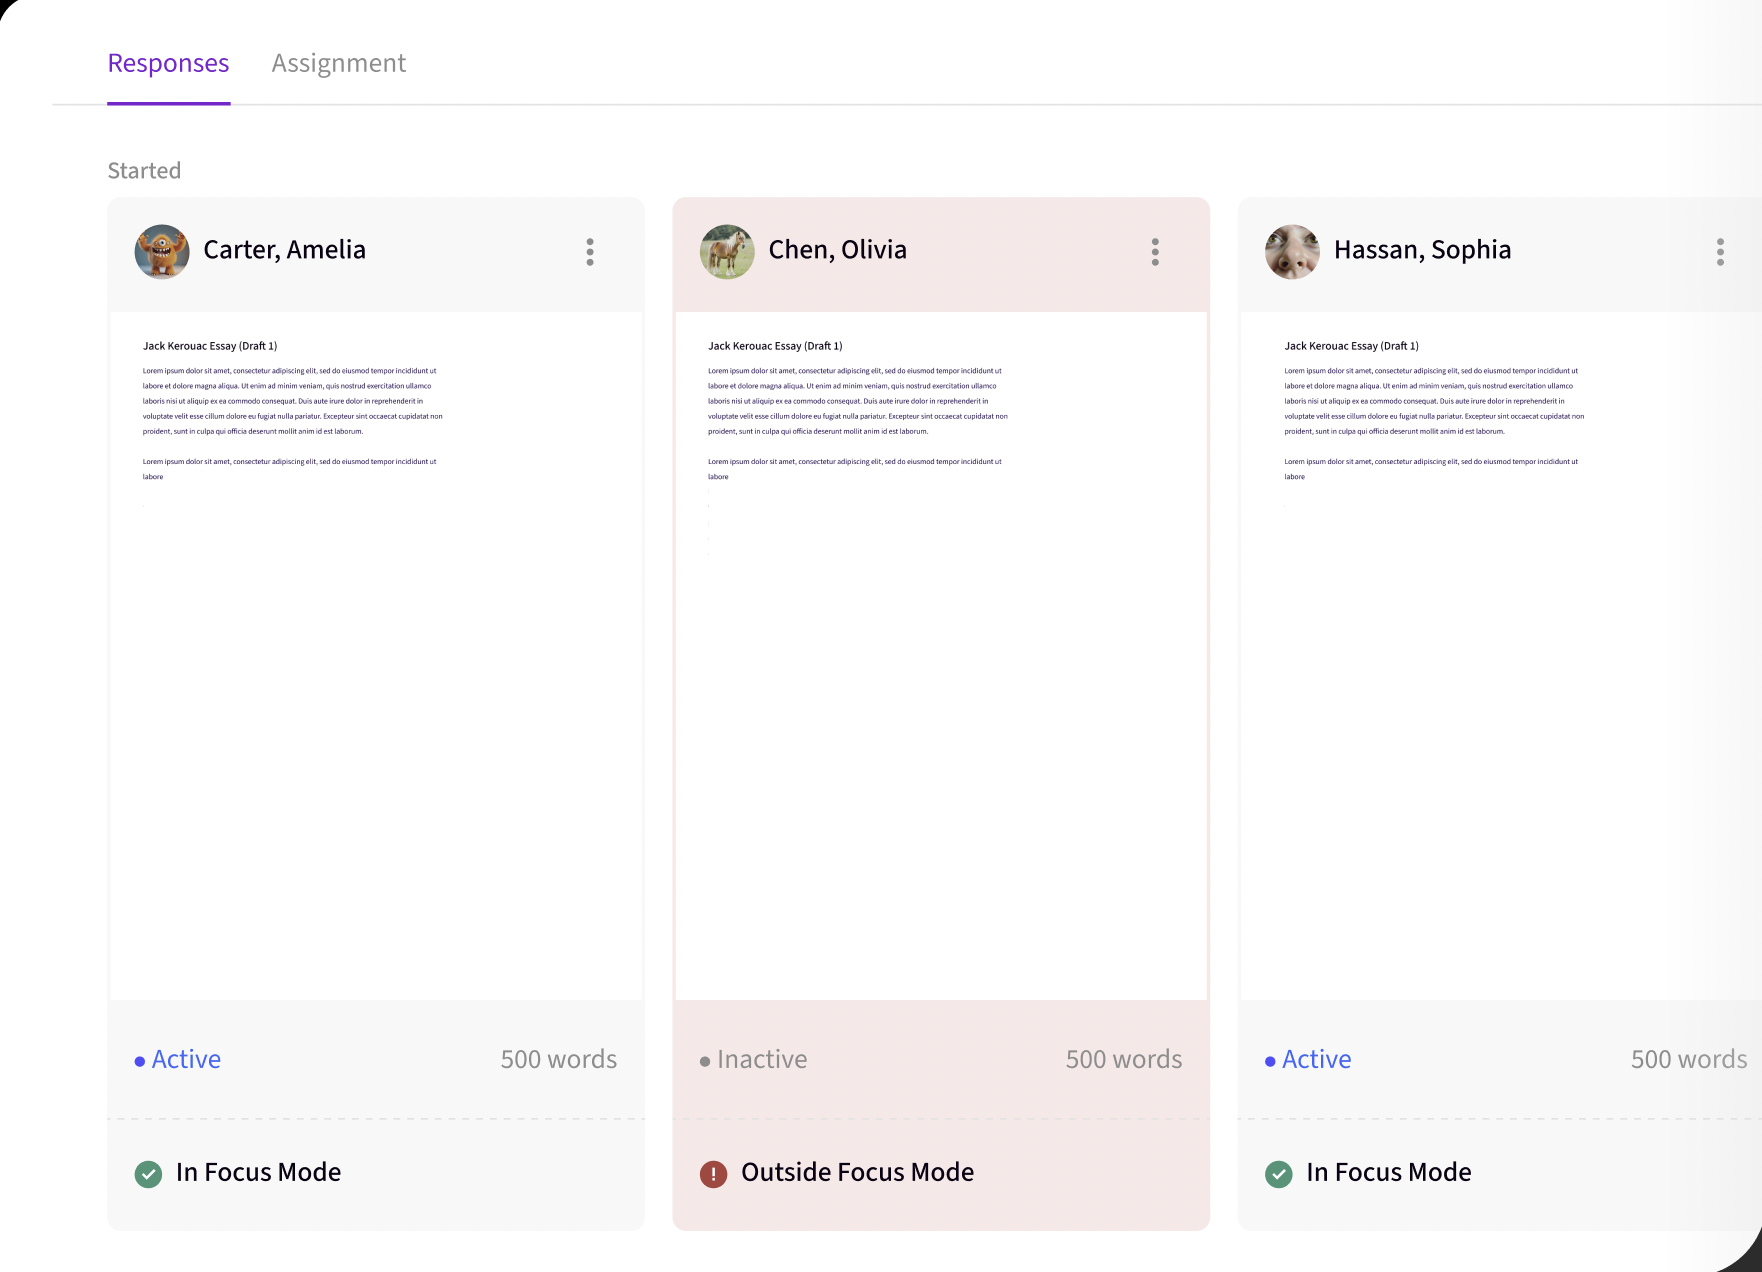Image resolution: width=1762 pixels, height=1272 pixels.
Task: Click Olivia Chen's horse avatar
Action: pos(727,252)
